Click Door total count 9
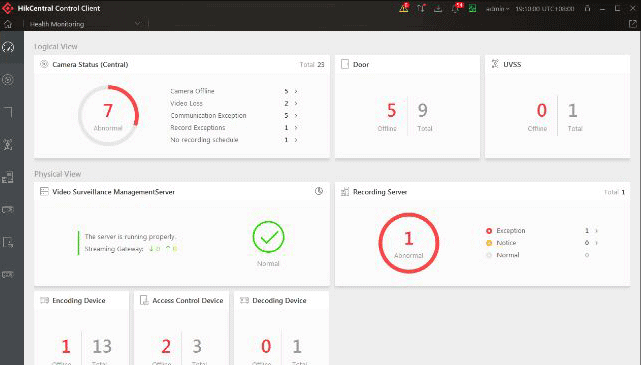 pos(423,110)
